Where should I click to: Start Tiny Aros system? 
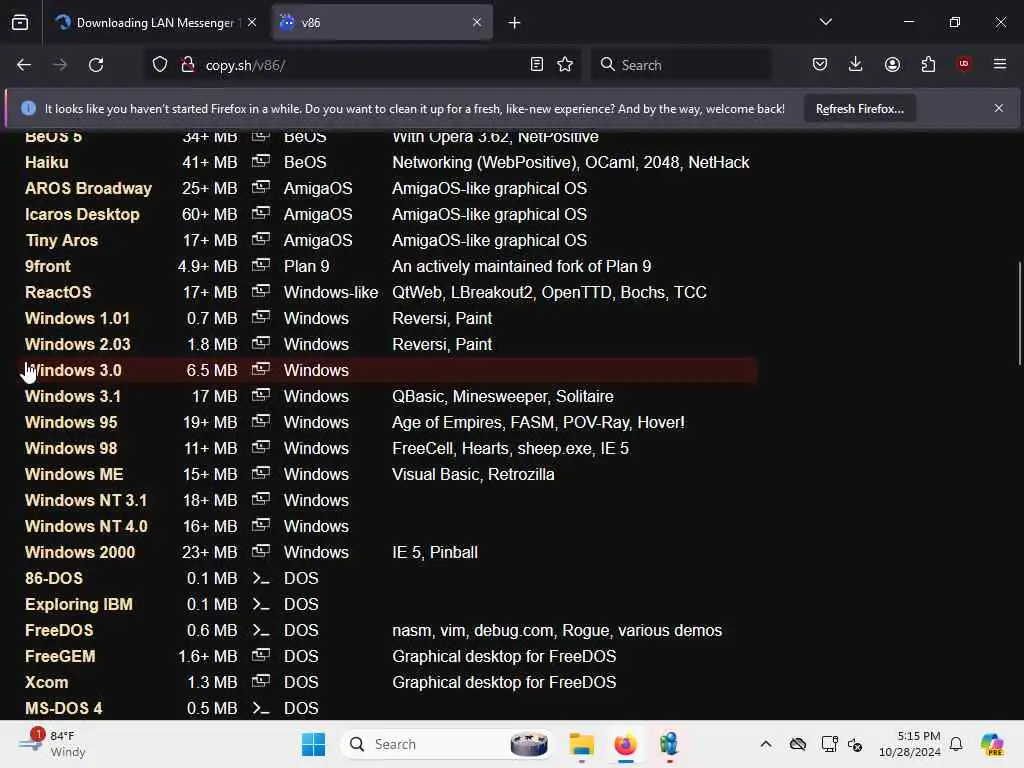tap(61, 241)
